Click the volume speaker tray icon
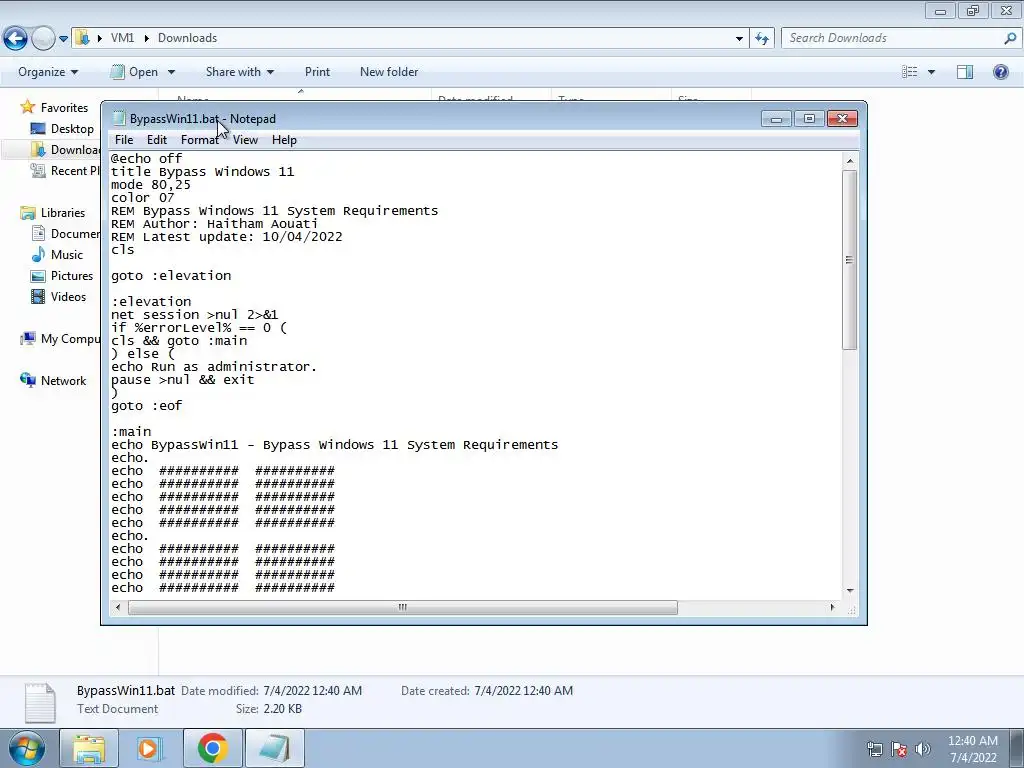 tap(923, 749)
